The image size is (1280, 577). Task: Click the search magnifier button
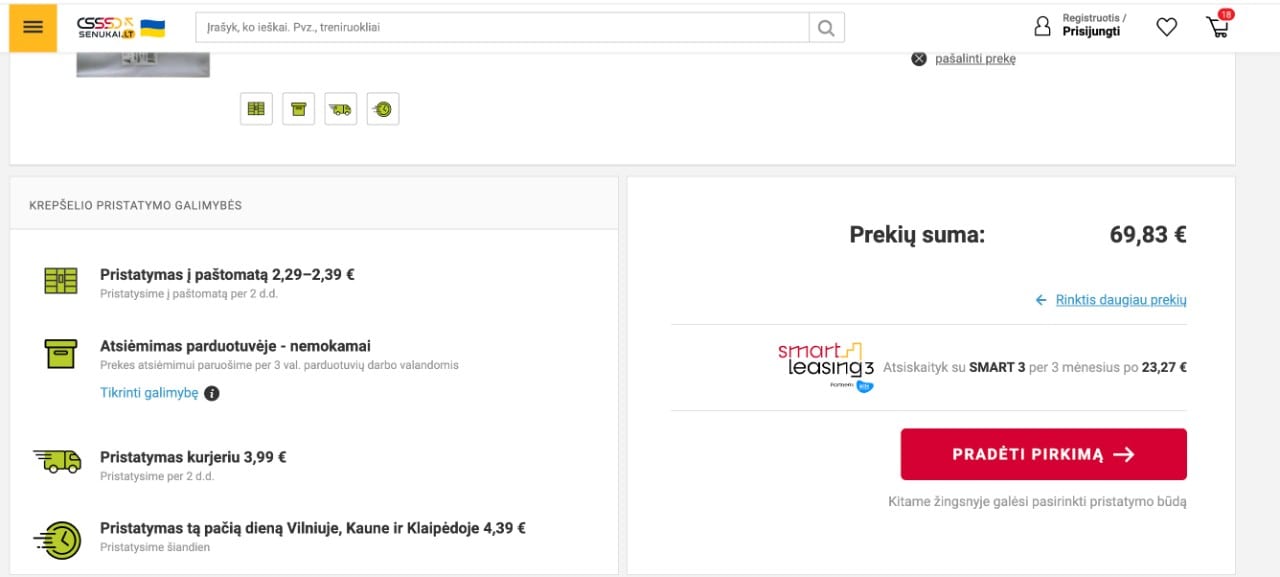[x=826, y=28]
